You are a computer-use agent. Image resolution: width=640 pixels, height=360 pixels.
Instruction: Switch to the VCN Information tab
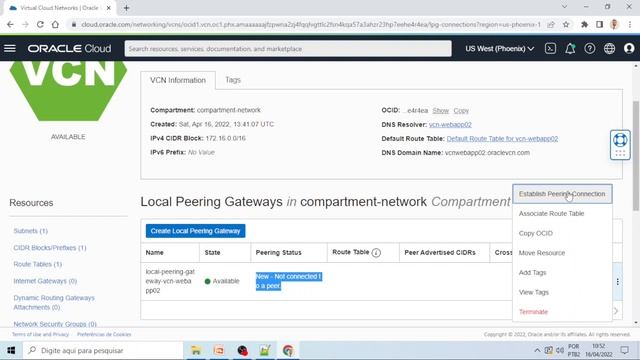[178, 80]
